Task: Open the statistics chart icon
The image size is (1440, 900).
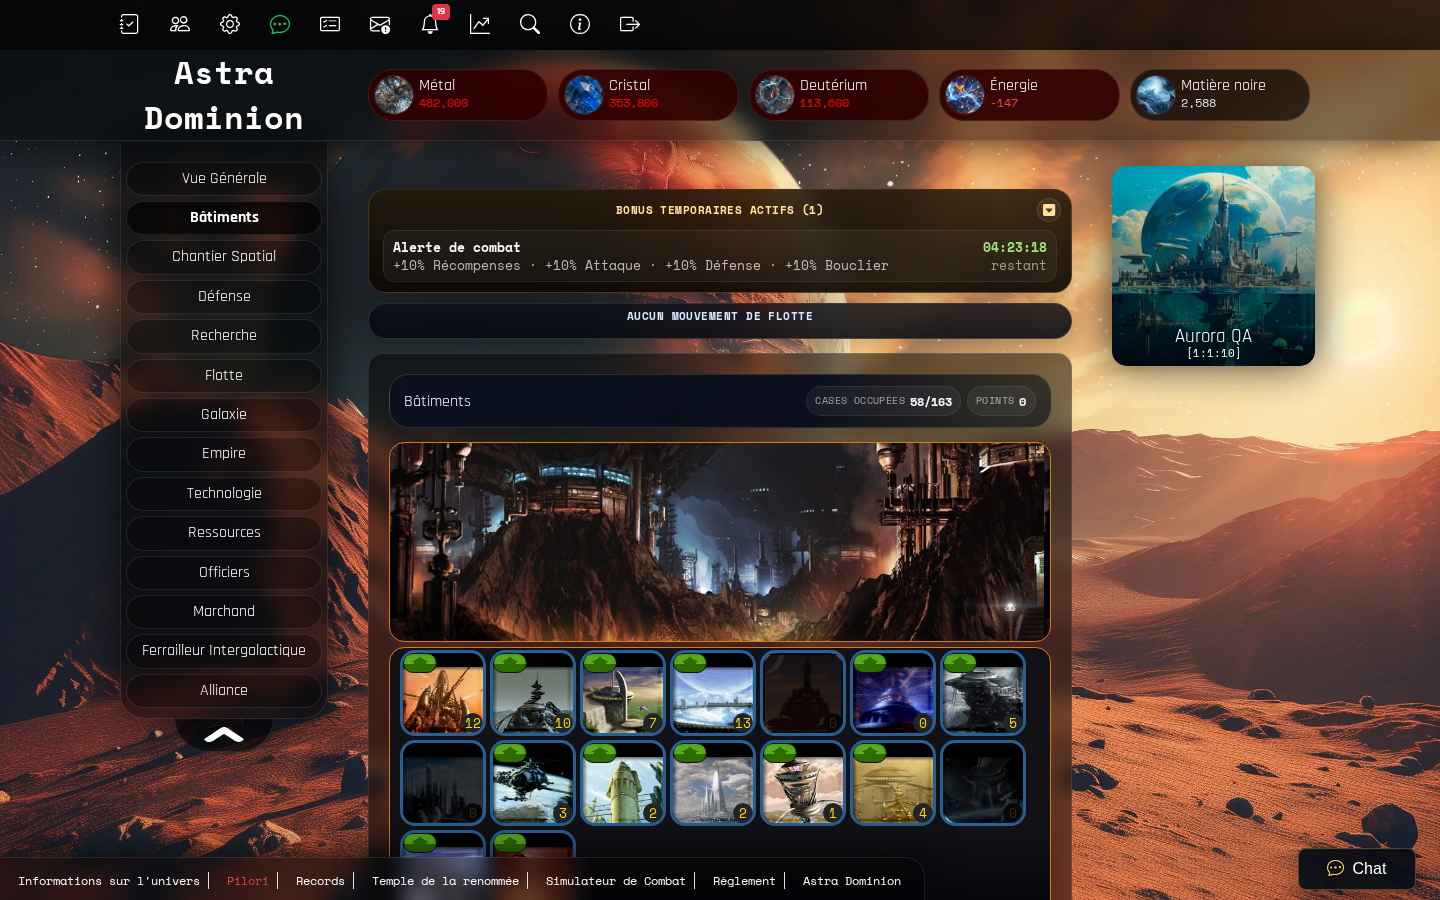Action: coord(480,24)
